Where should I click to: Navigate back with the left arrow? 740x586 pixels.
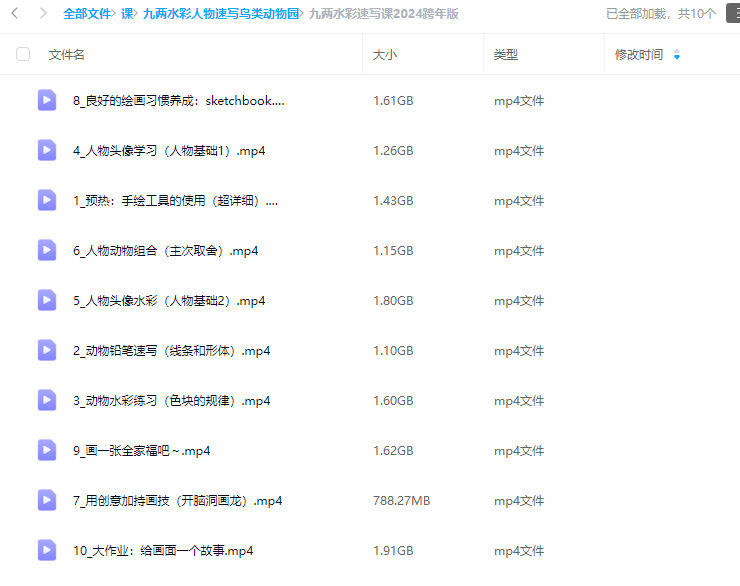[x=15, y=14]
